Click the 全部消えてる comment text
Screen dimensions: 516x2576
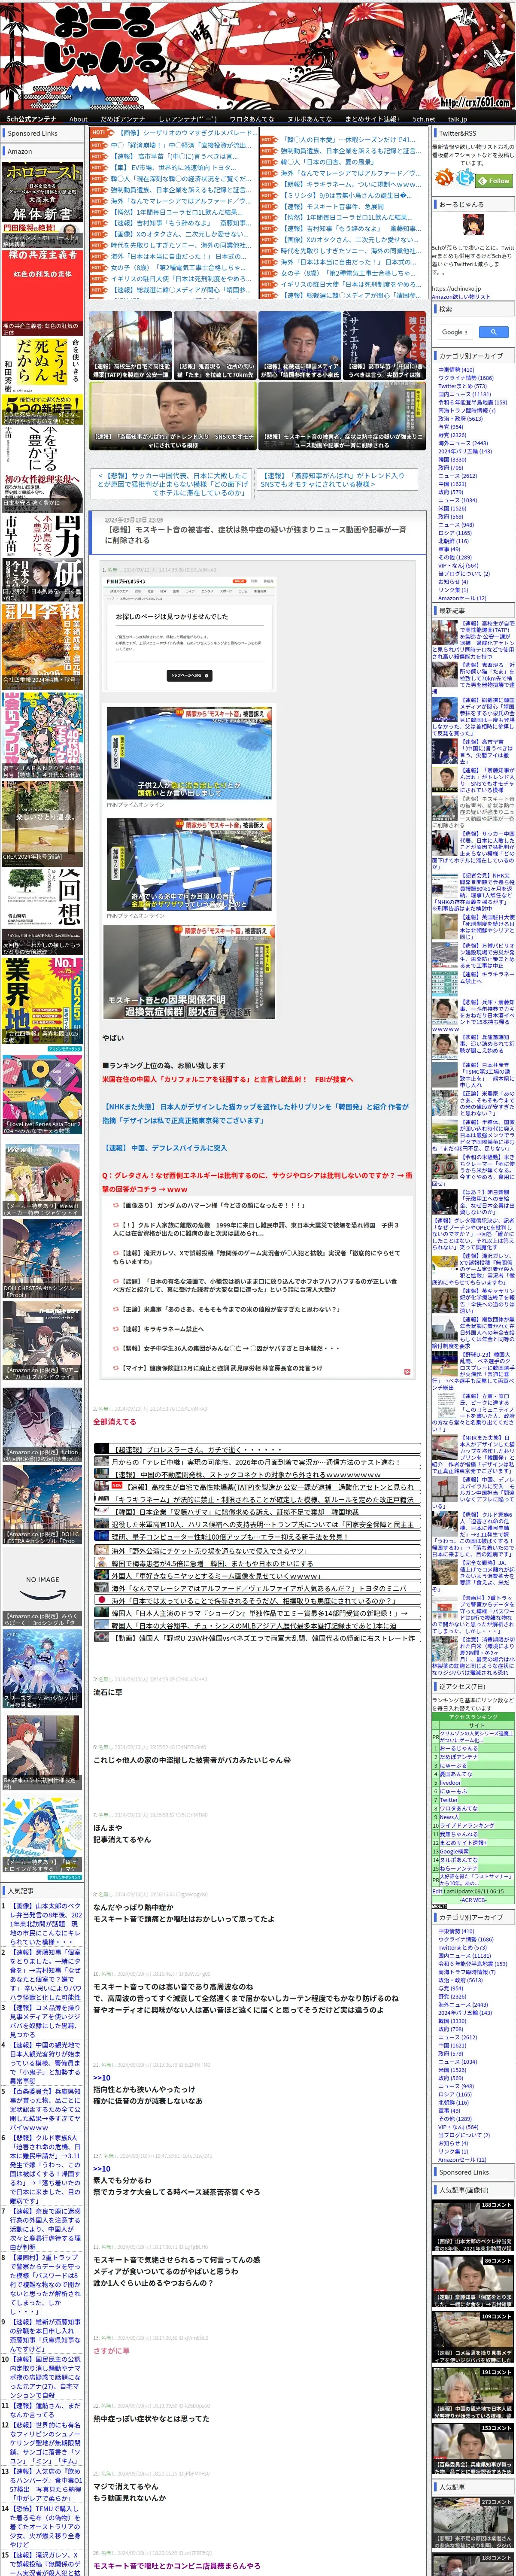tap(114, 1421)
